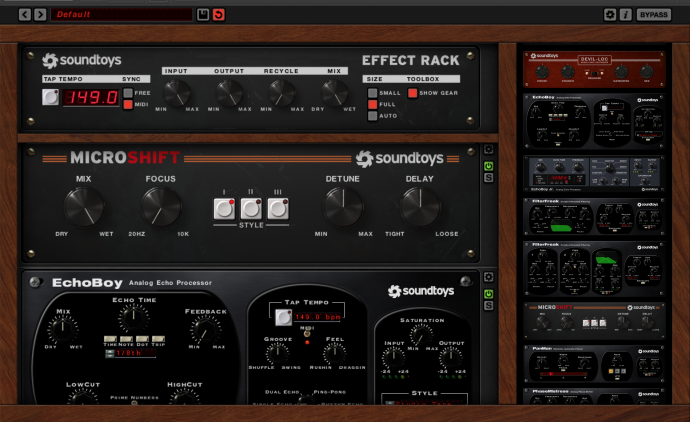
Task: Add second FilterFreak with green display pair
Action: click(x=594, y=268)
